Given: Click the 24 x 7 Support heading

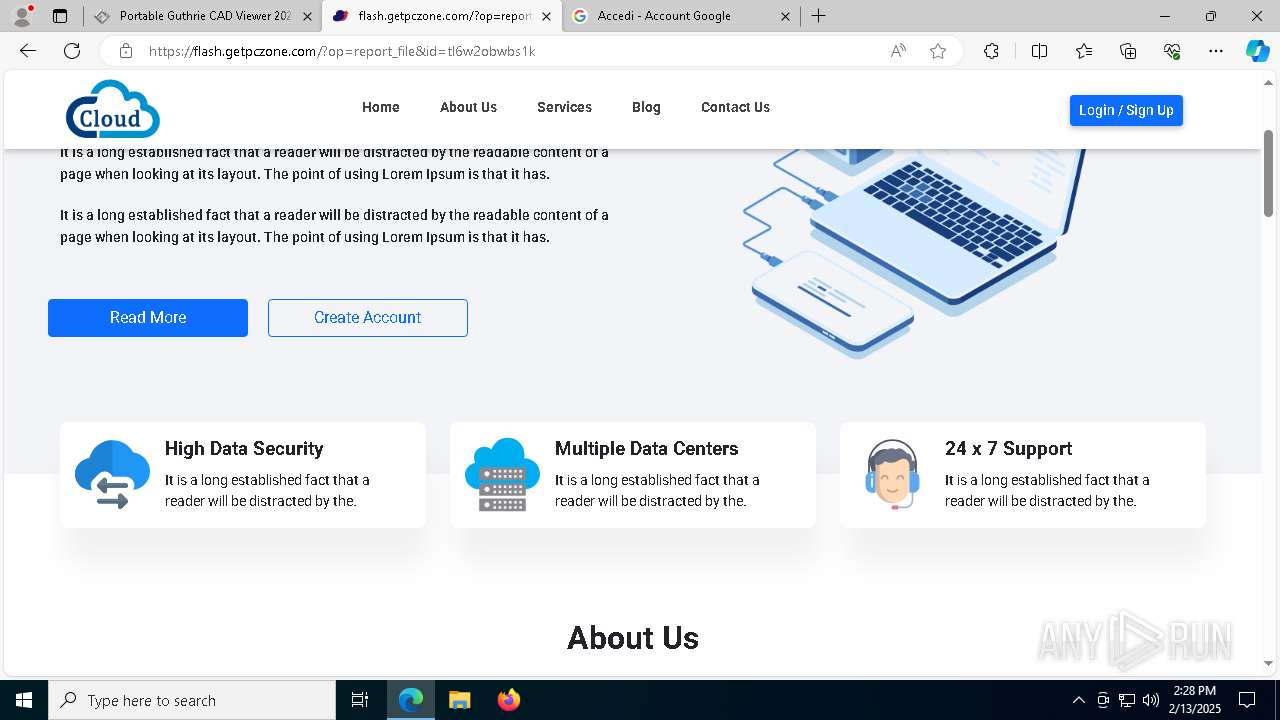Looking at the screenshot, I should [1008, 449].
